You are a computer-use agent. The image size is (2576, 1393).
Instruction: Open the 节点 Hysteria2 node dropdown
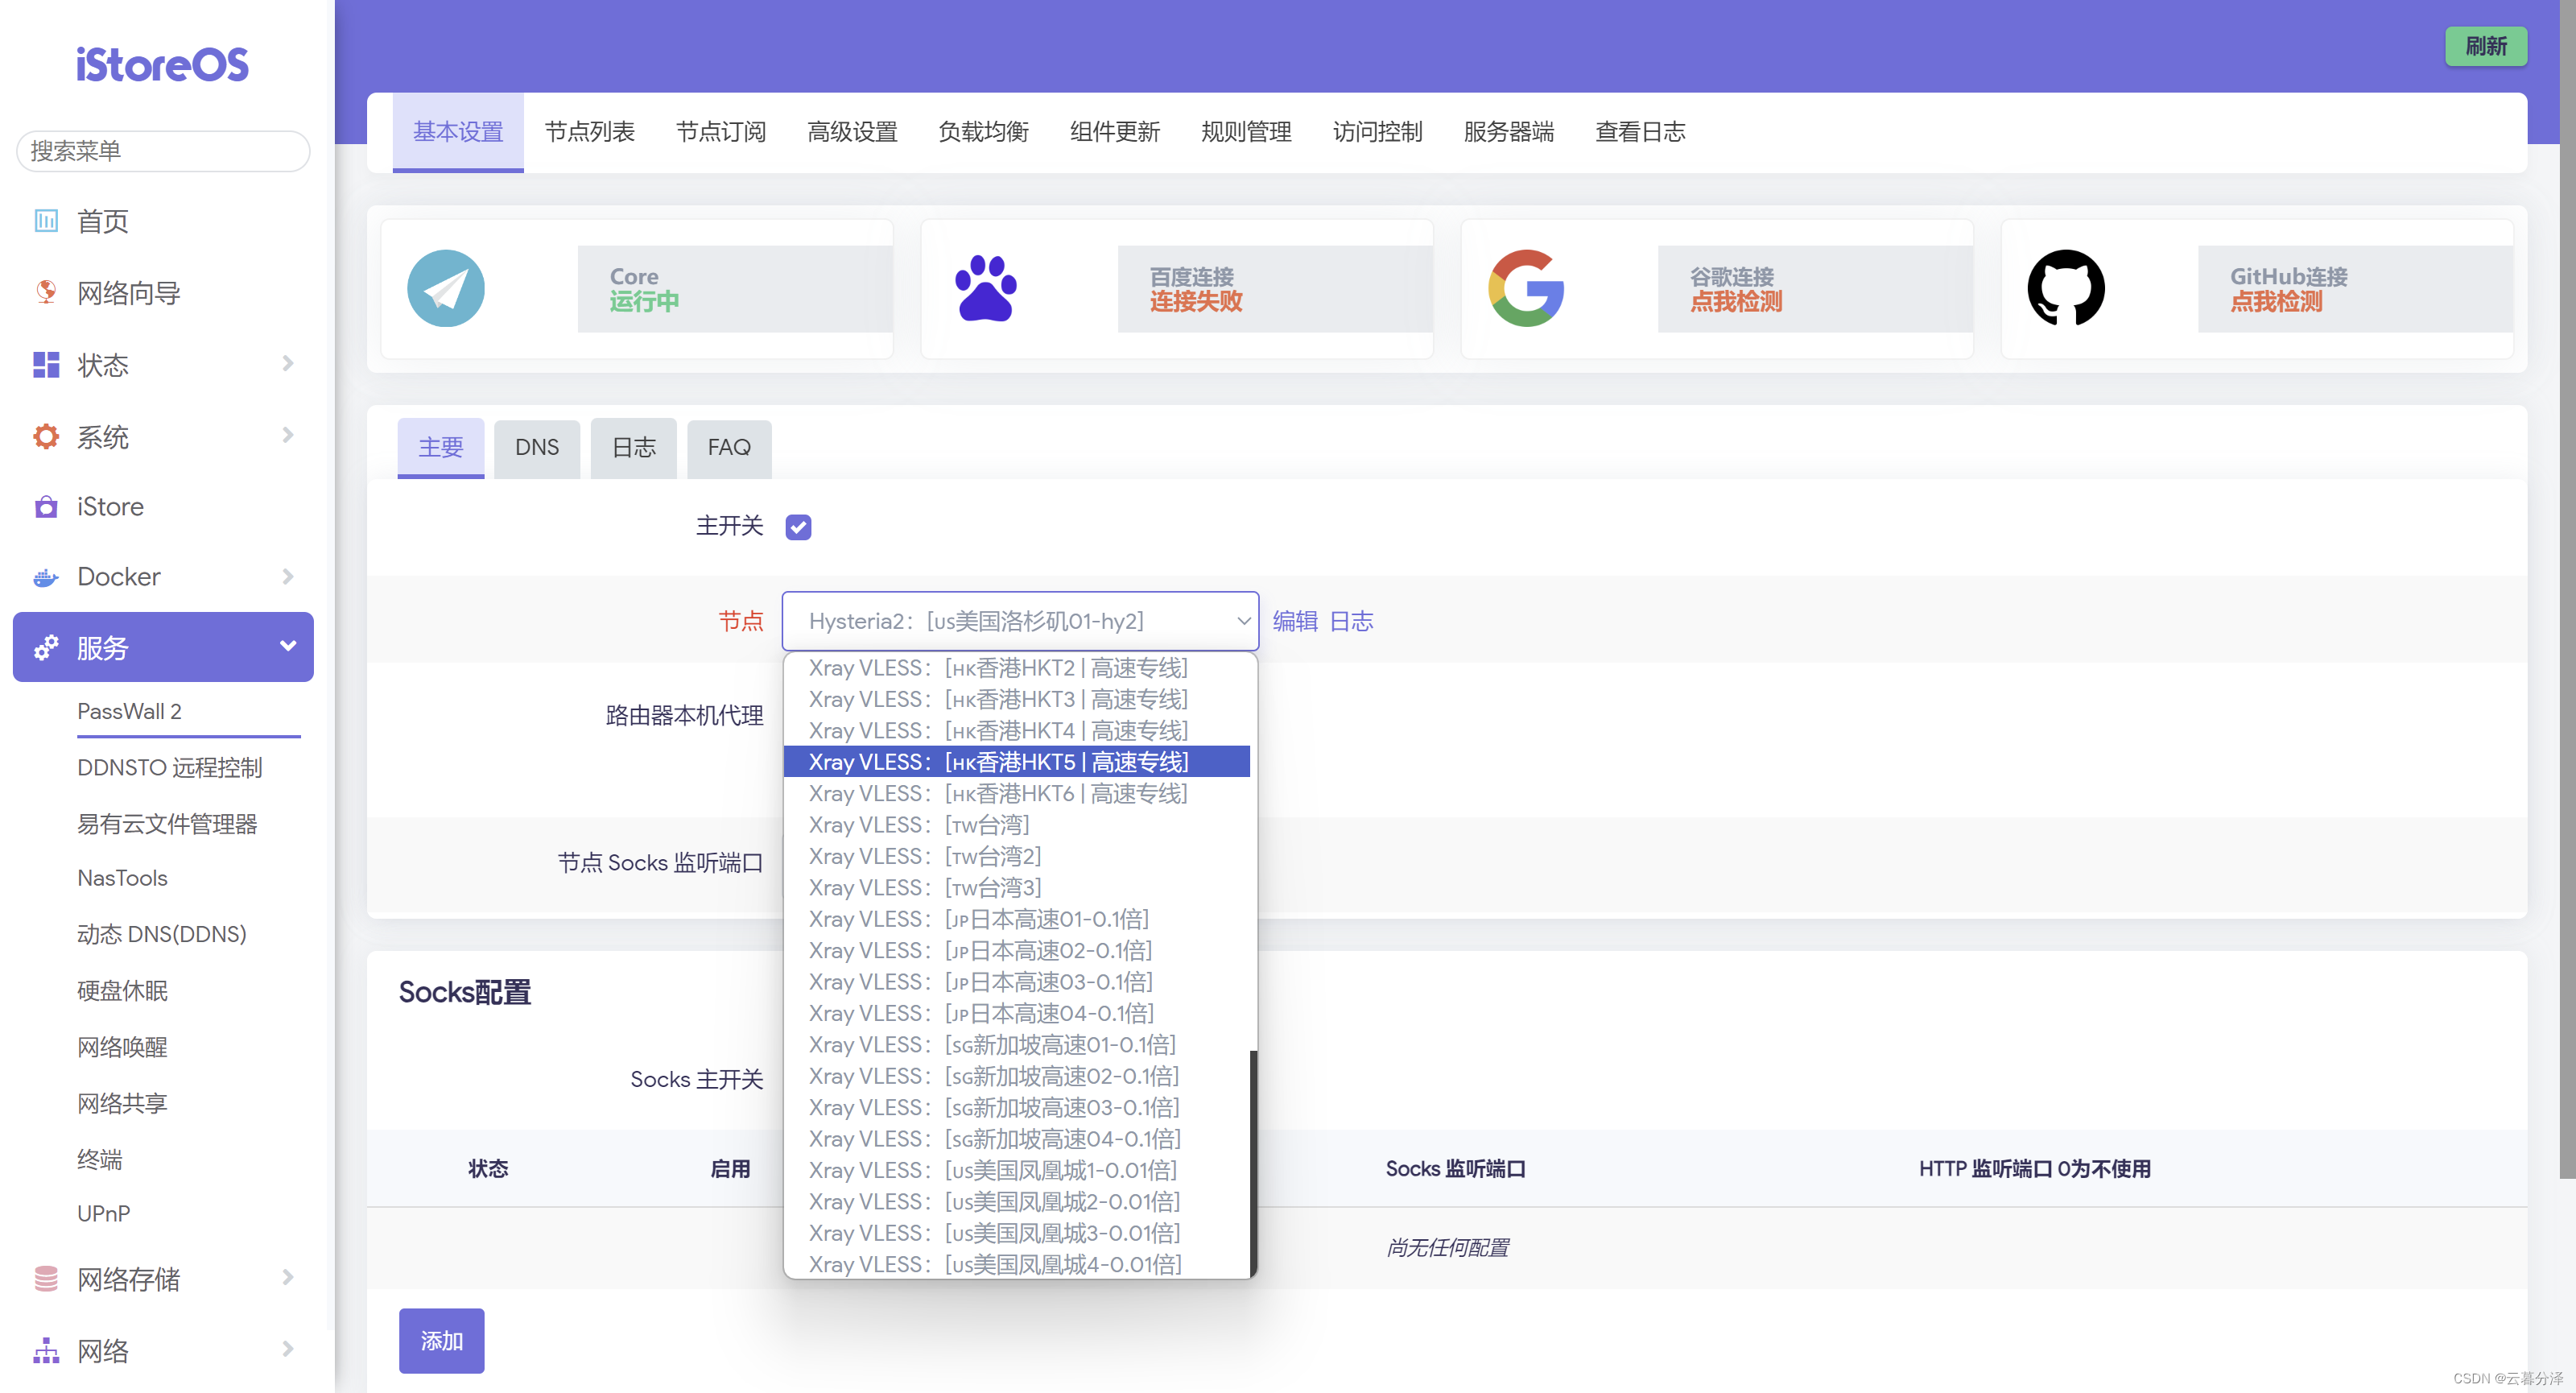point(1020,621)
